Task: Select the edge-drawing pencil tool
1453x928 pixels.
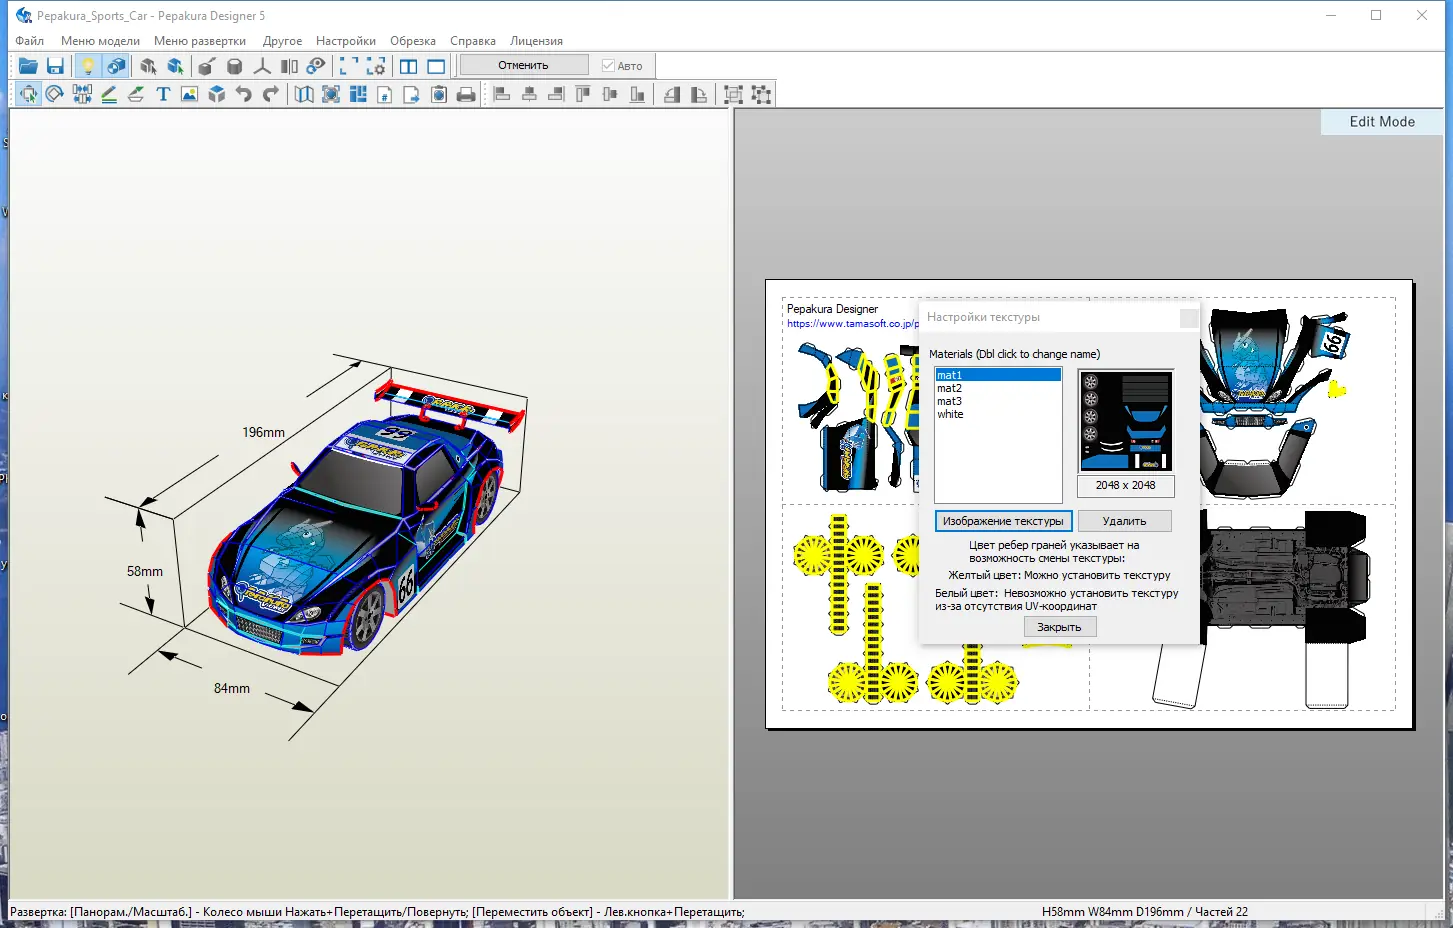Action: [109, 94]
